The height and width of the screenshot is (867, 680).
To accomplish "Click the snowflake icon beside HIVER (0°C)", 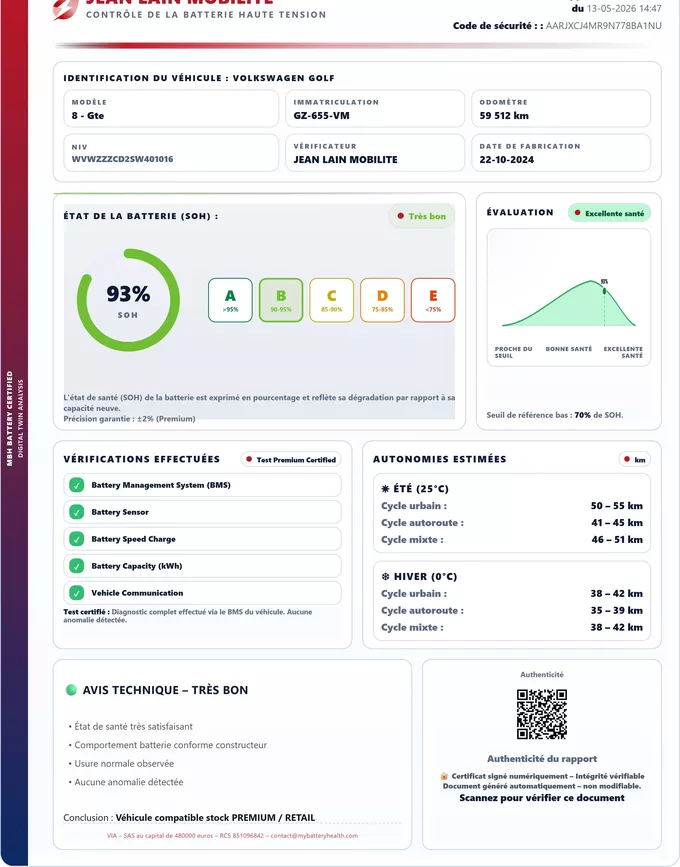I will point(385,577).
